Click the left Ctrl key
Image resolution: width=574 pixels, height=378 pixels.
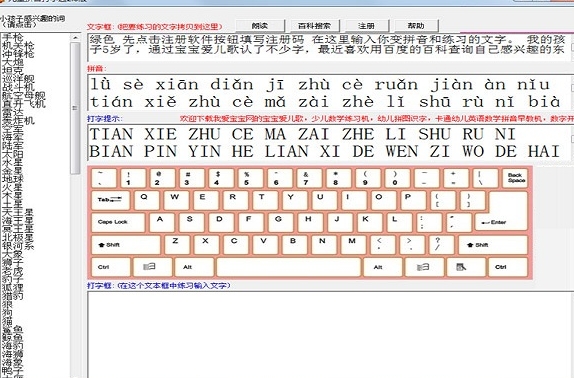point(111,267)
